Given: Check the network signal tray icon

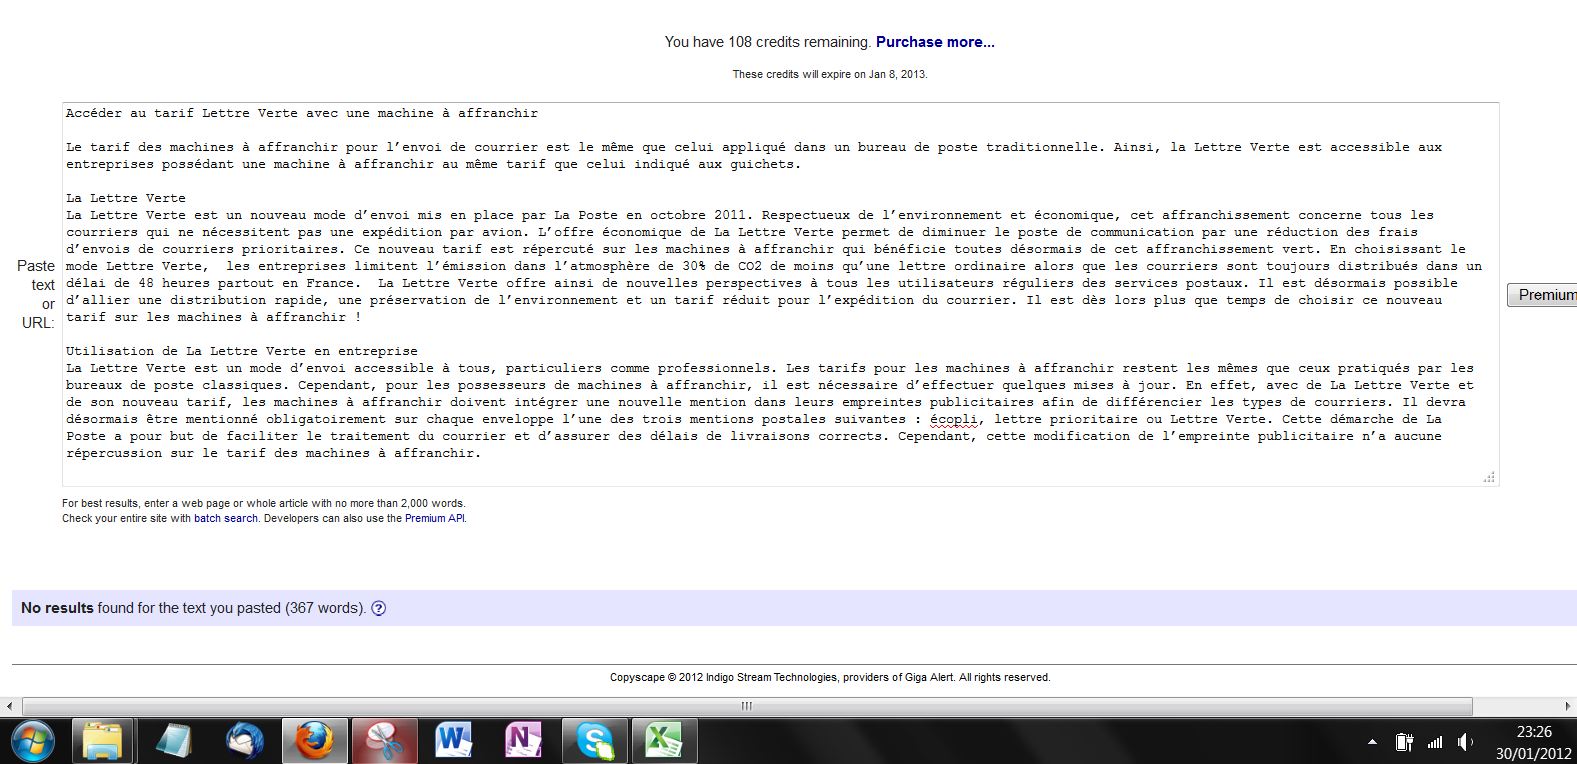Looking at the screenshot, I should click(1435, 742).
